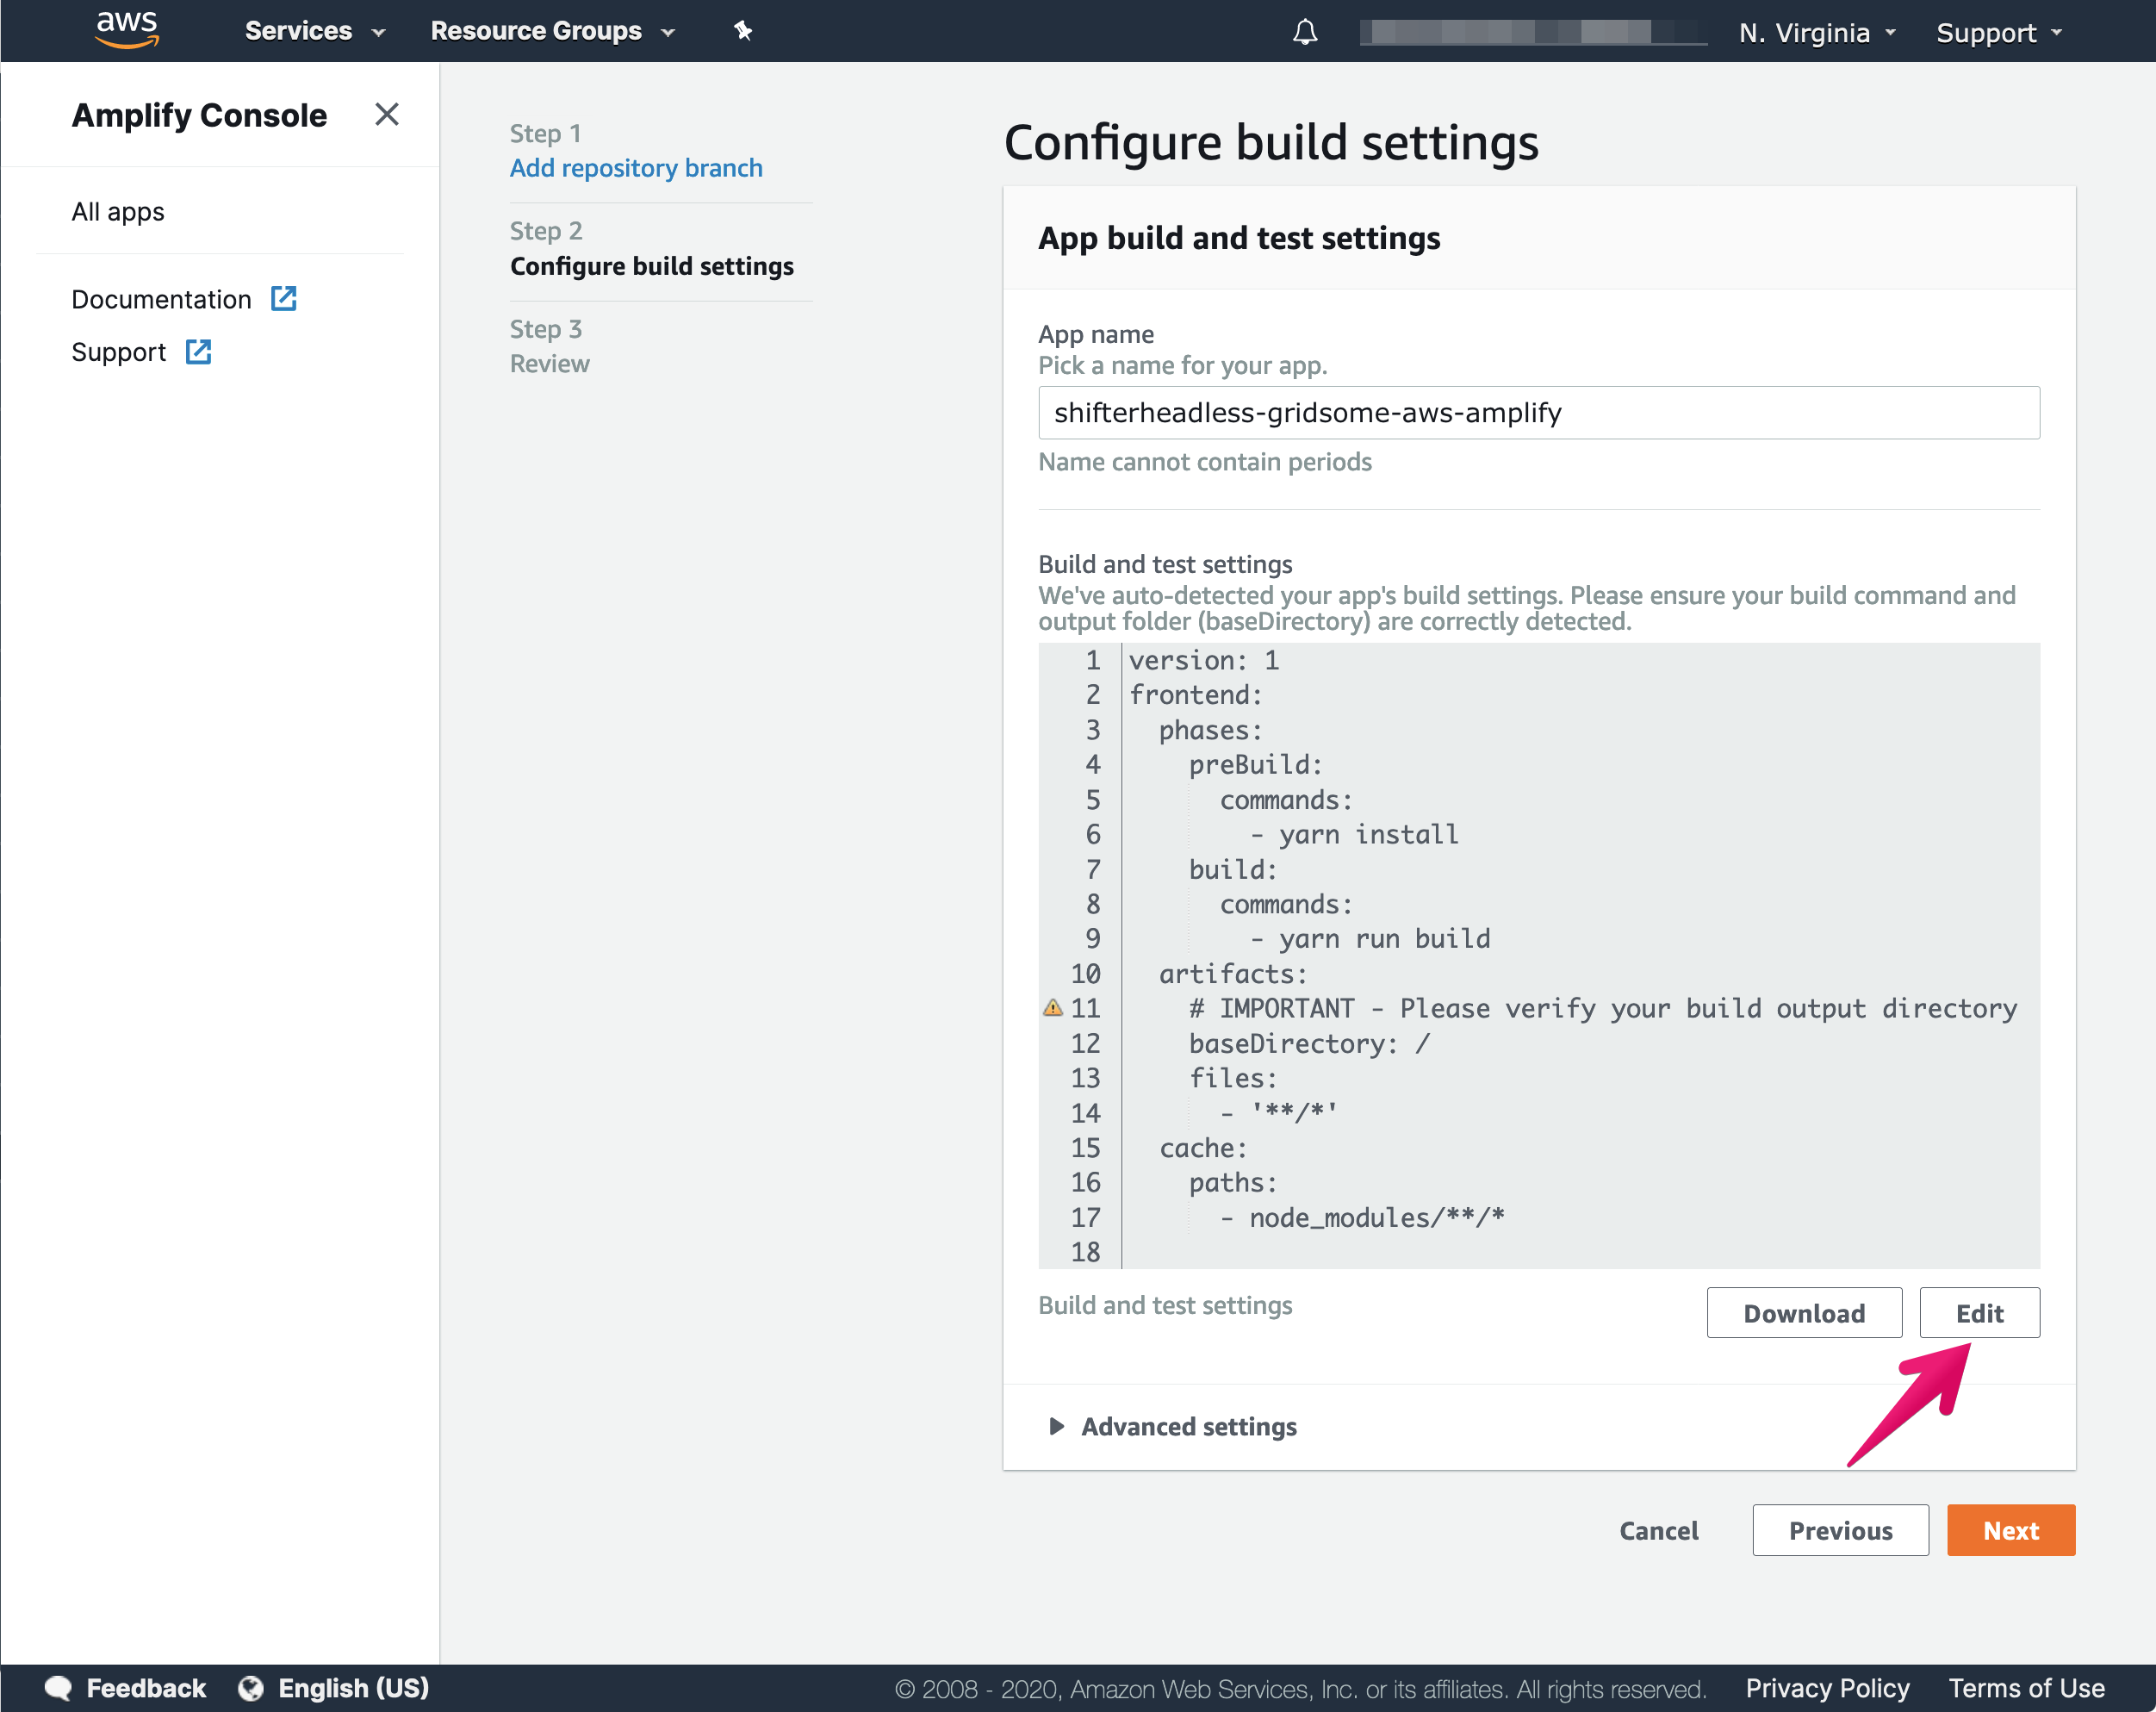The height and width of the screenshot is (1712, 2156).
Task: Click the Feedback speech bubble icon
Action: 59,1688
